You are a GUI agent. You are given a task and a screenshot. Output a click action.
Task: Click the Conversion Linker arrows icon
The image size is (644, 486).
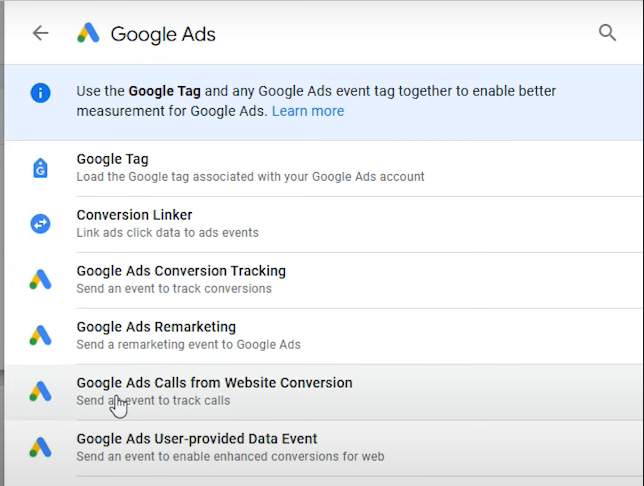[x=40, y=224]
